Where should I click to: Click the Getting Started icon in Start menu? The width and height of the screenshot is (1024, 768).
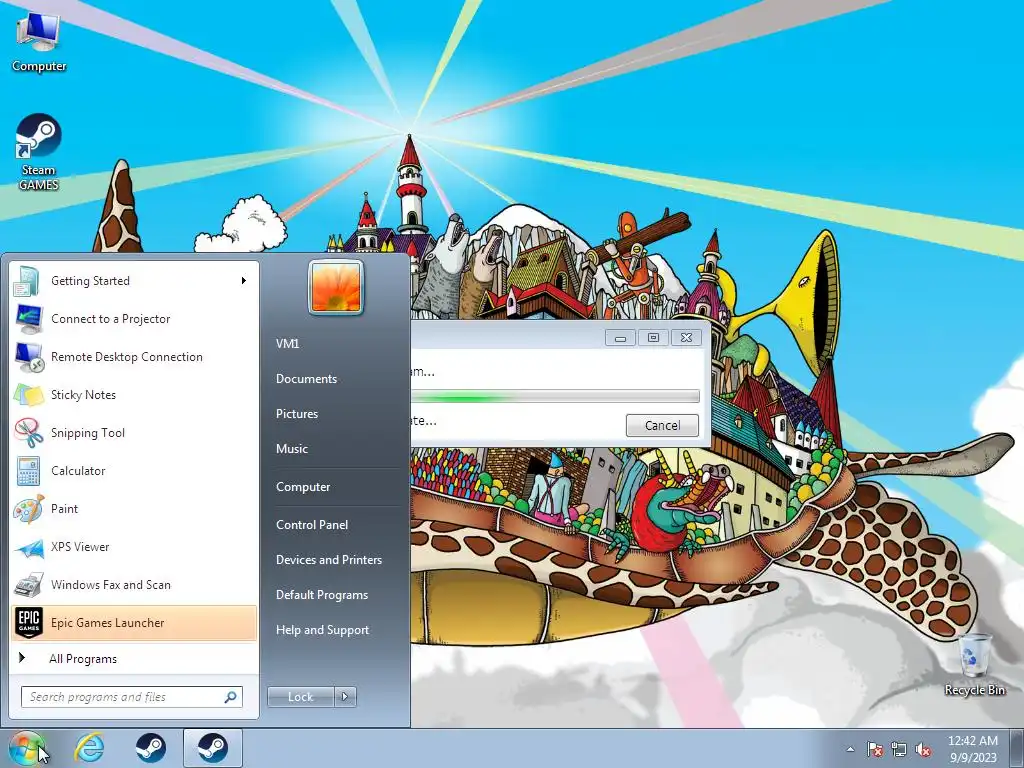click(28, 281)
